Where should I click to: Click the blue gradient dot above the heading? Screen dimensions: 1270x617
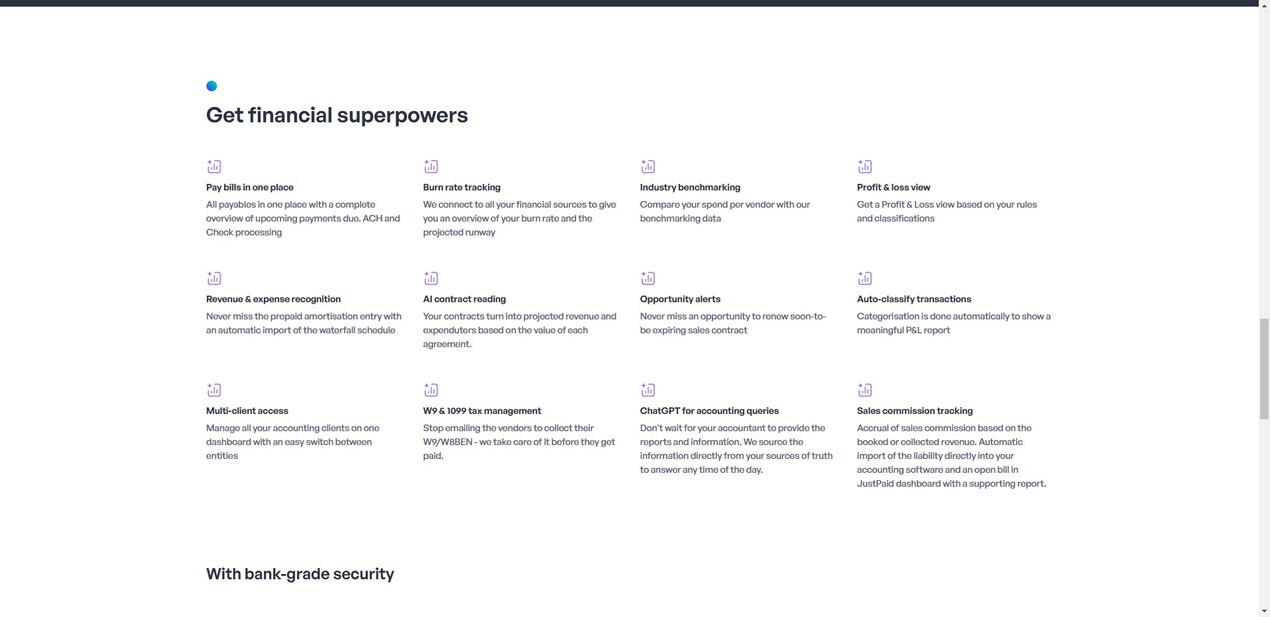click(x=212, y=86)
